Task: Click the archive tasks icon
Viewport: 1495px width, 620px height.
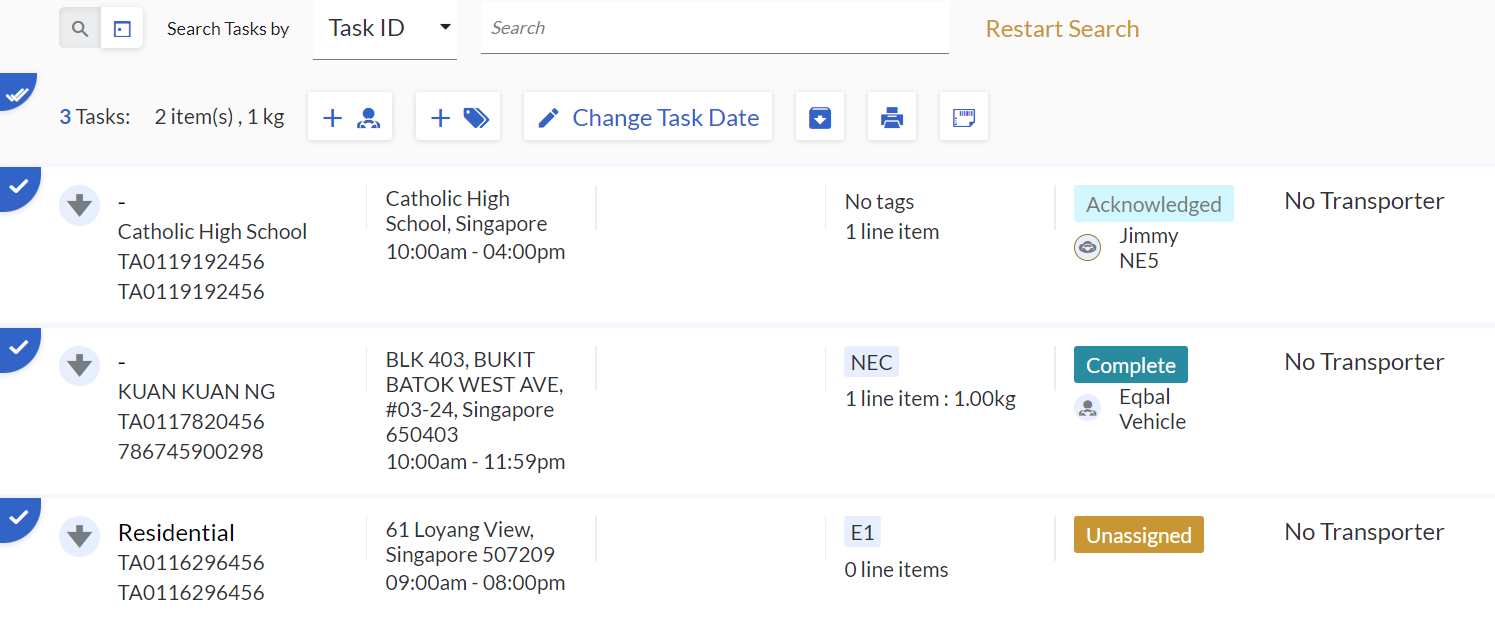Action: point(820,117)
